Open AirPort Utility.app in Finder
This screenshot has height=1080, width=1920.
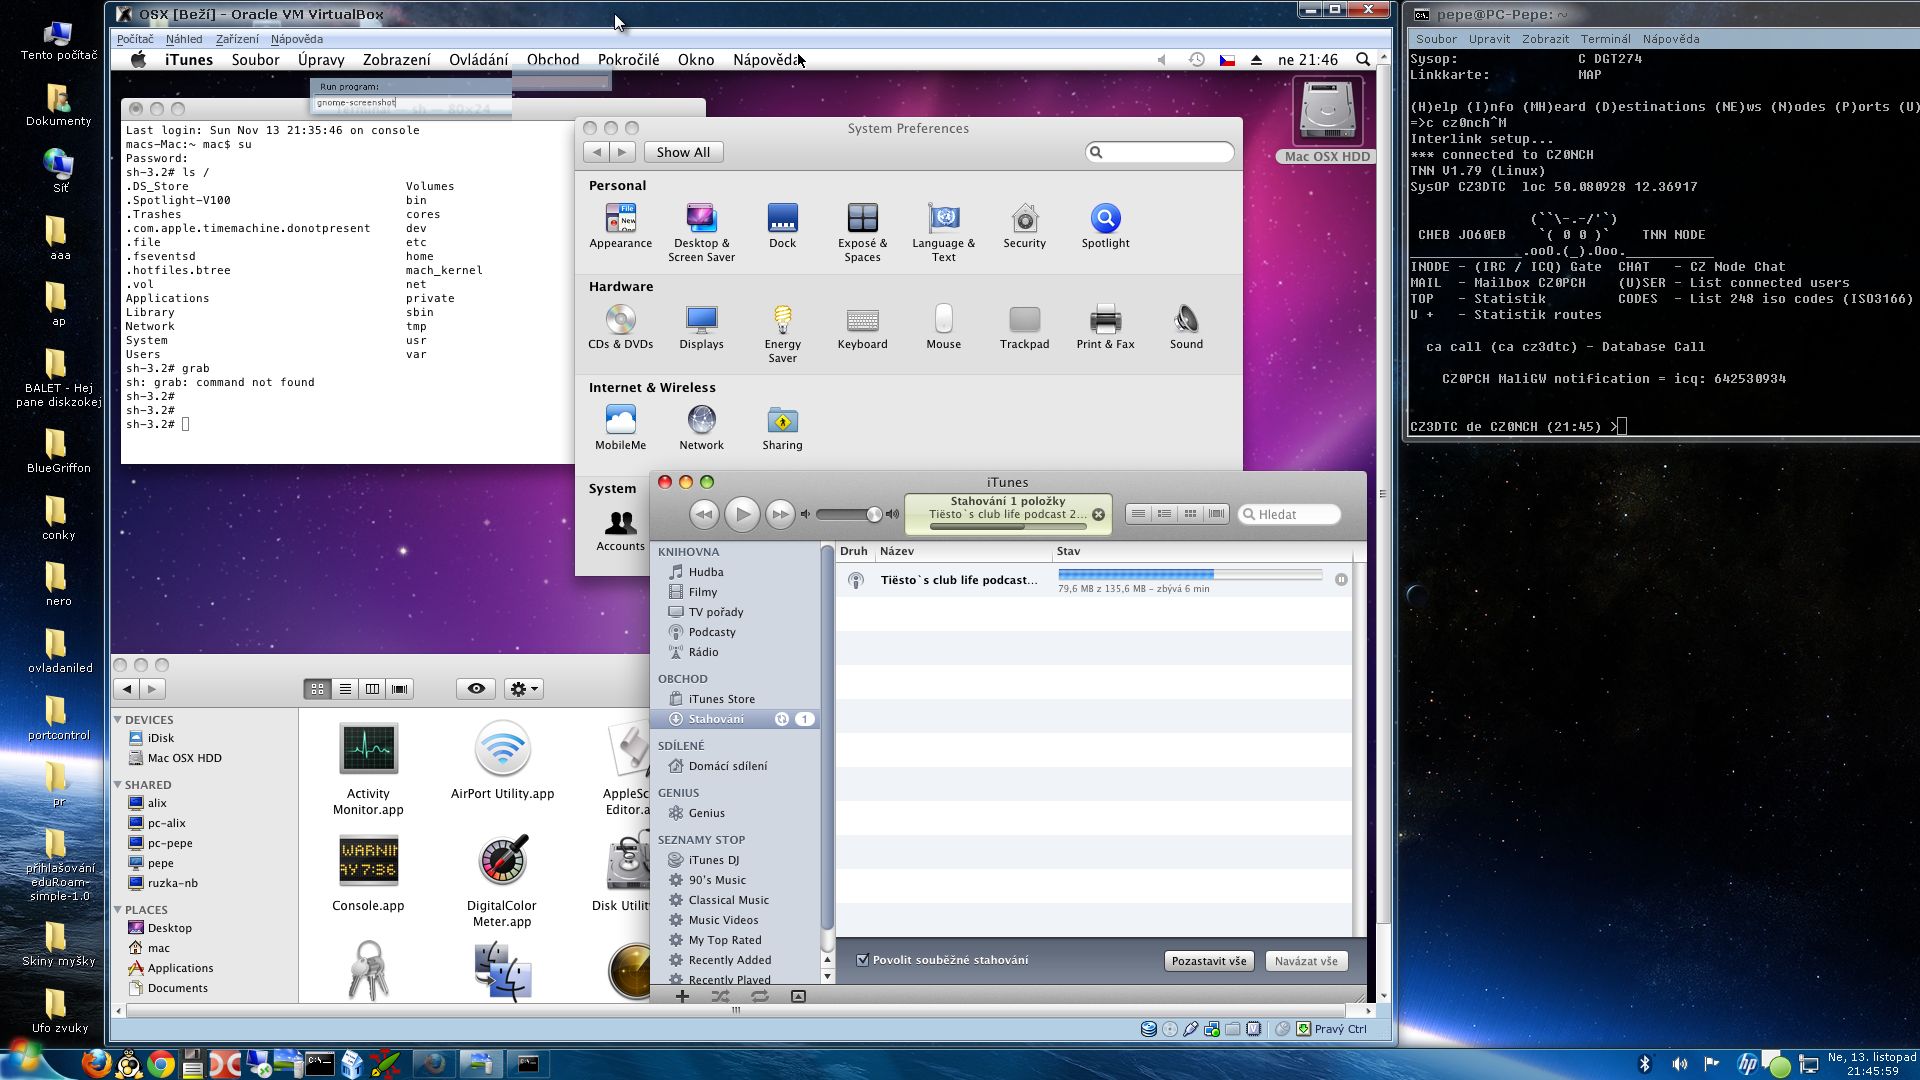502,760
